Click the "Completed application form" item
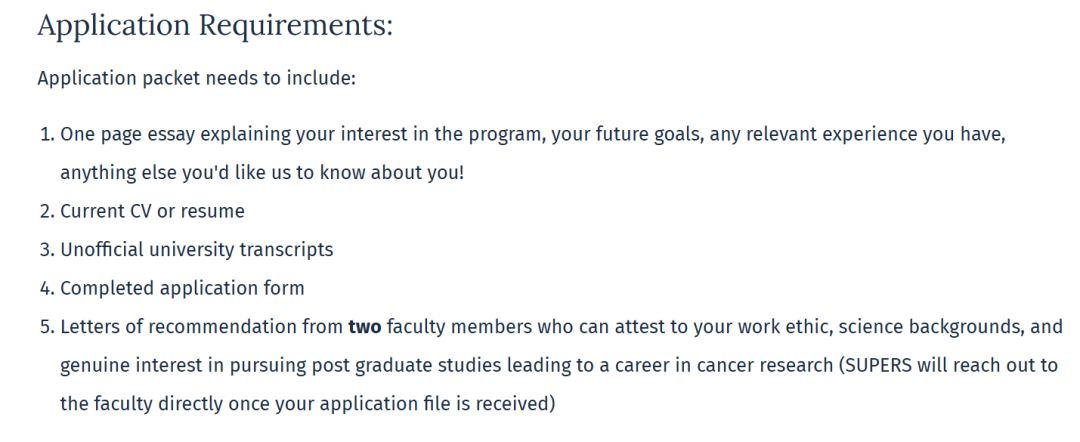The height and width of the screenshot is (442, 1080). coord(182,289)
